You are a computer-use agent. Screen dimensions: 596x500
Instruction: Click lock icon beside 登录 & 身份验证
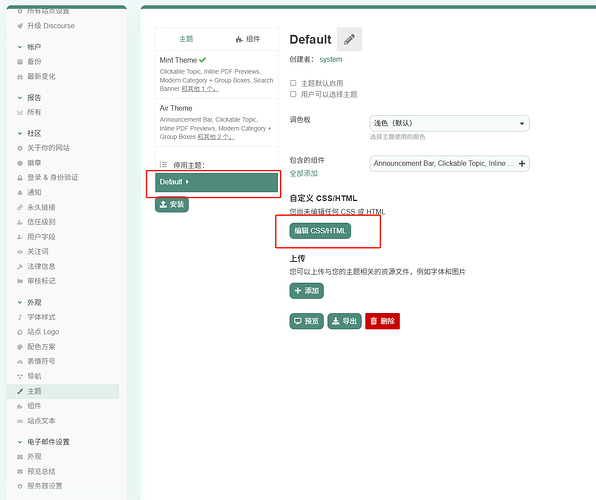click(20, 178)
